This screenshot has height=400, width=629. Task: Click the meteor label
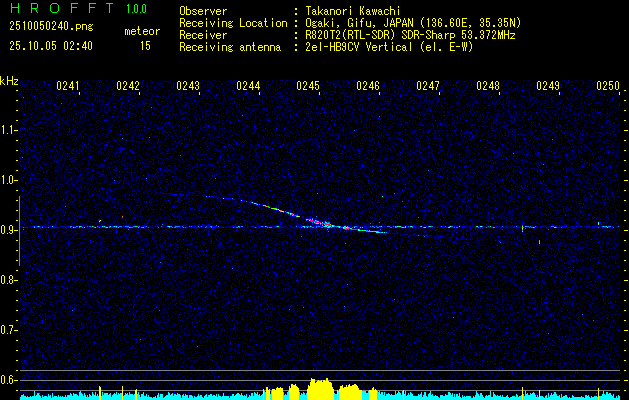click(142, 31)
